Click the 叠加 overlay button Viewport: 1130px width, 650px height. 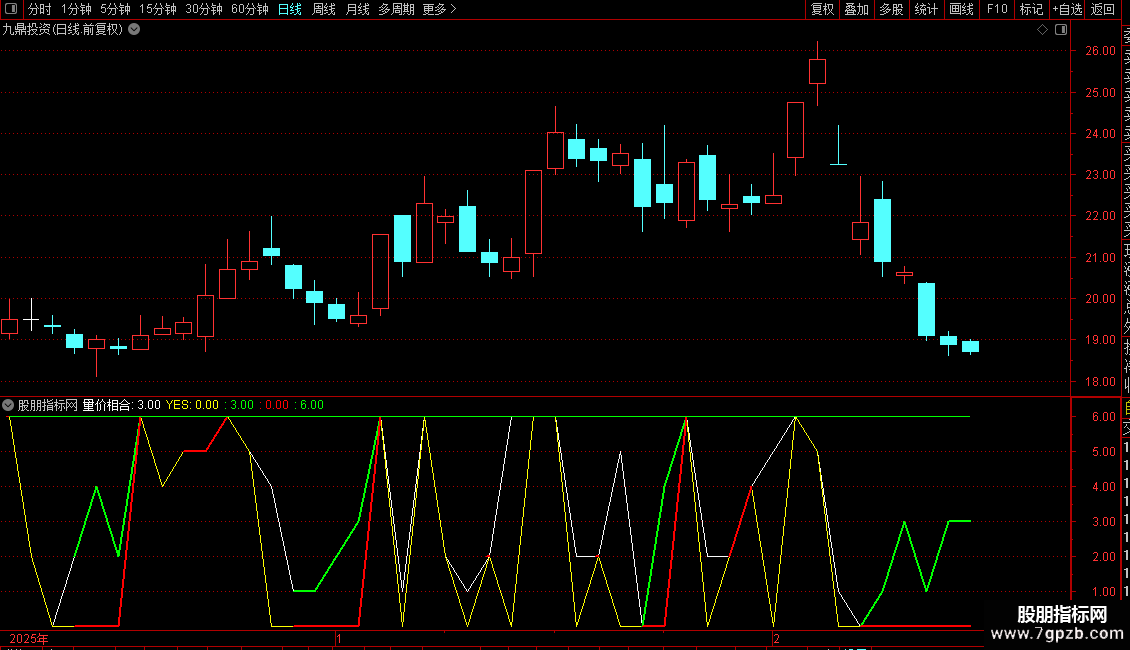click(x=857, y=9)
